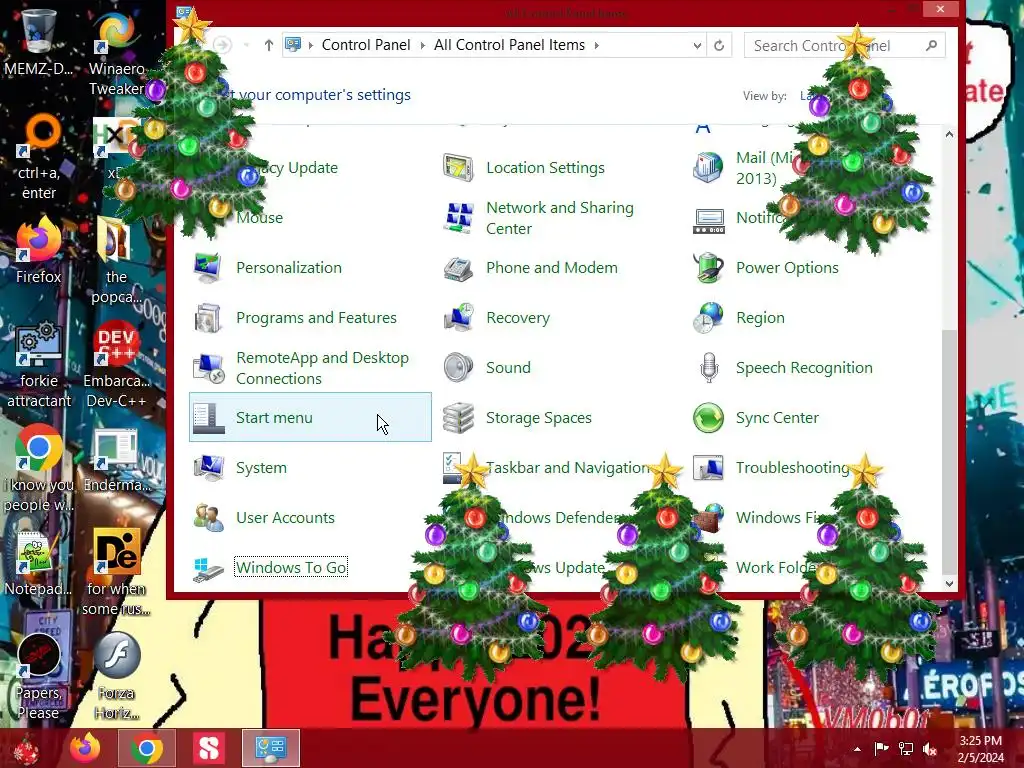Click the Personalization icon
Screen dimensions: 1024x768
(x=208, y=268)
